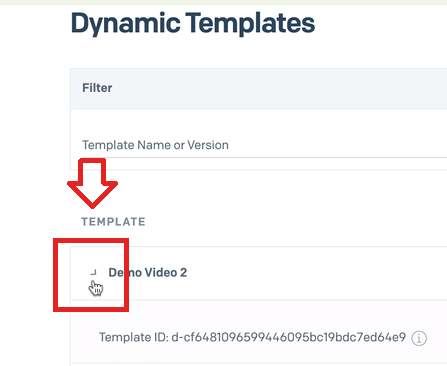The width and height of the screenshot is (447, 366).
Task: Click the info icon beside Template ID
Action: point(419,338)
